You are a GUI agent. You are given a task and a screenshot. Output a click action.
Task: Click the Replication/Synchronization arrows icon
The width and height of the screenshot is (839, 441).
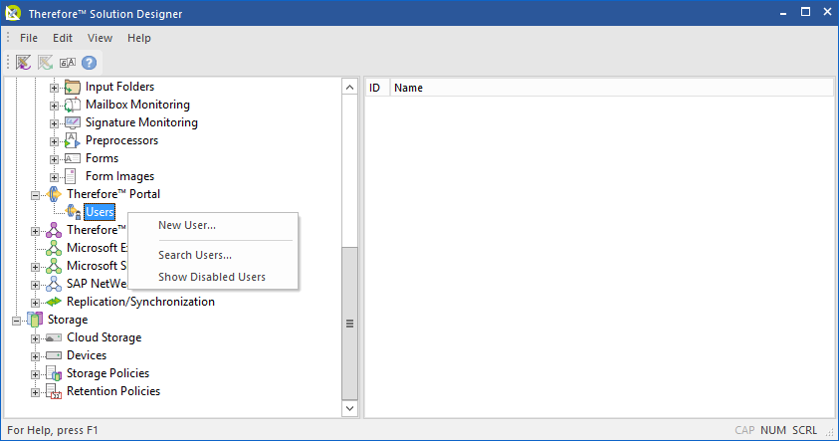pyautogui.click(x=54, y=302)
